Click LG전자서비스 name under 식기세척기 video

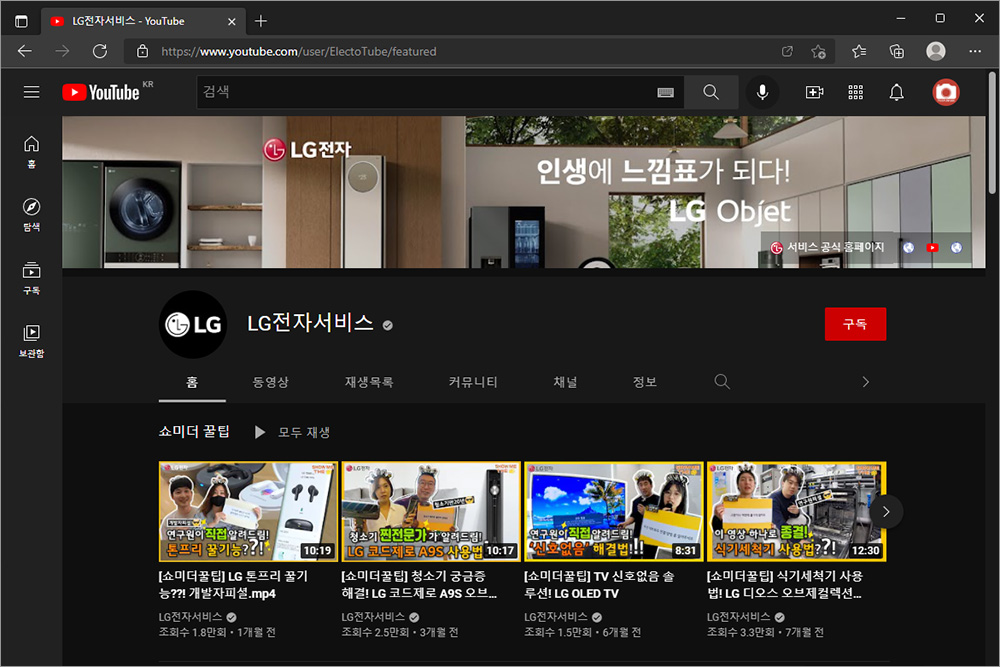(738, 617)
